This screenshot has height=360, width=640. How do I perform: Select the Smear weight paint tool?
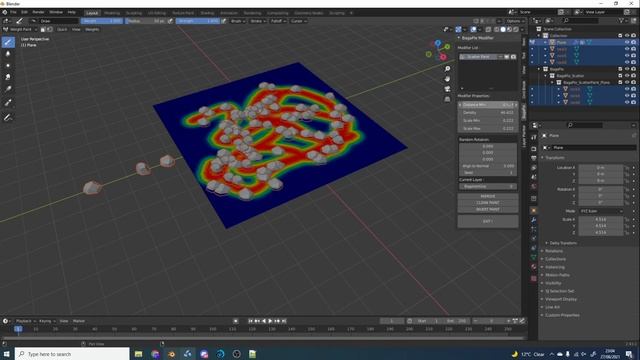click(8, 77)
